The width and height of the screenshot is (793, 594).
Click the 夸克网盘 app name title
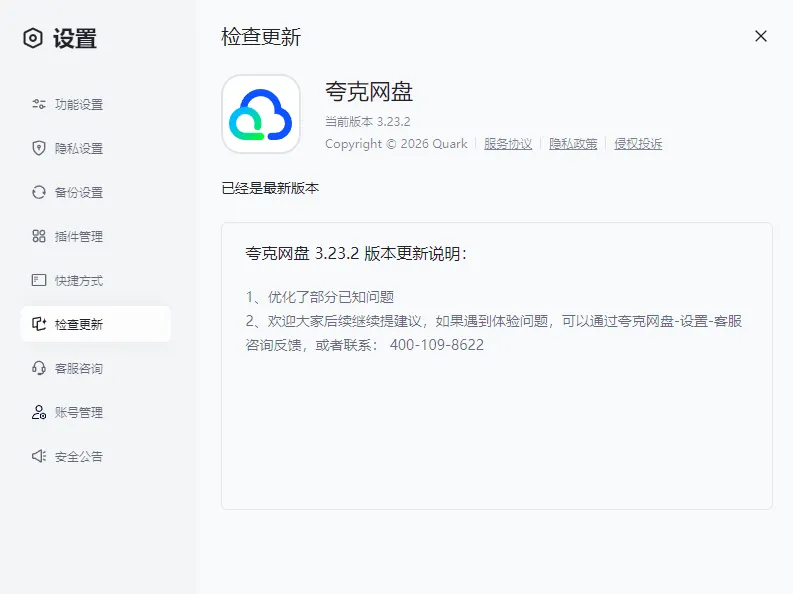369,92
